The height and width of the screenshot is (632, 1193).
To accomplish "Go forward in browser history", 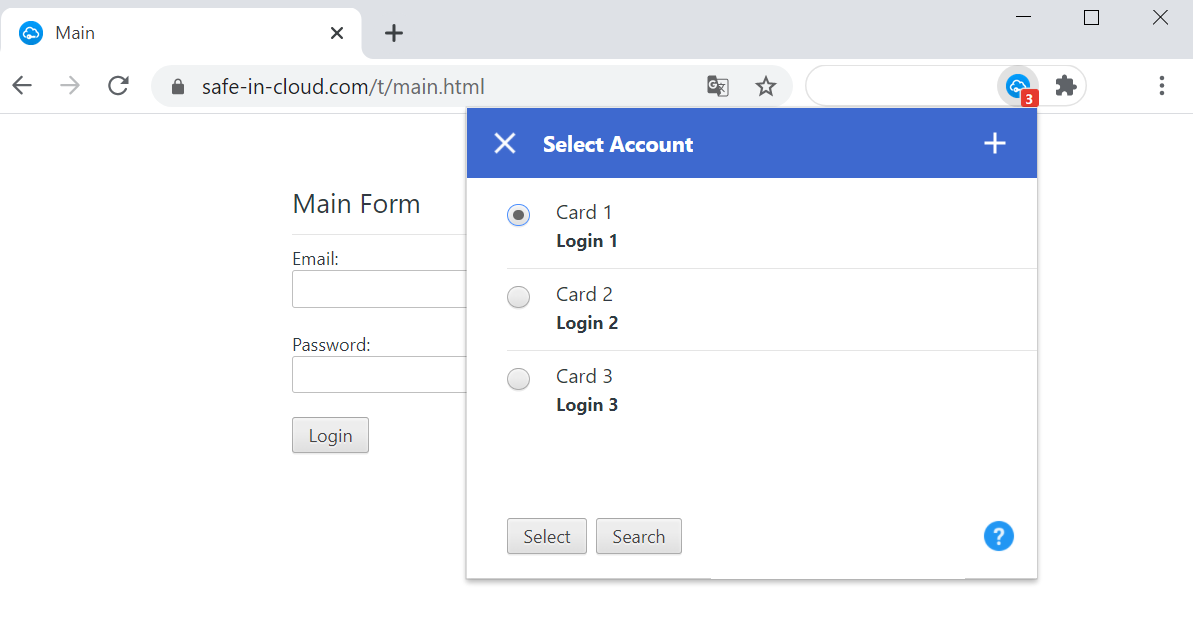I will pyautogui.click(x=70, y=85).
